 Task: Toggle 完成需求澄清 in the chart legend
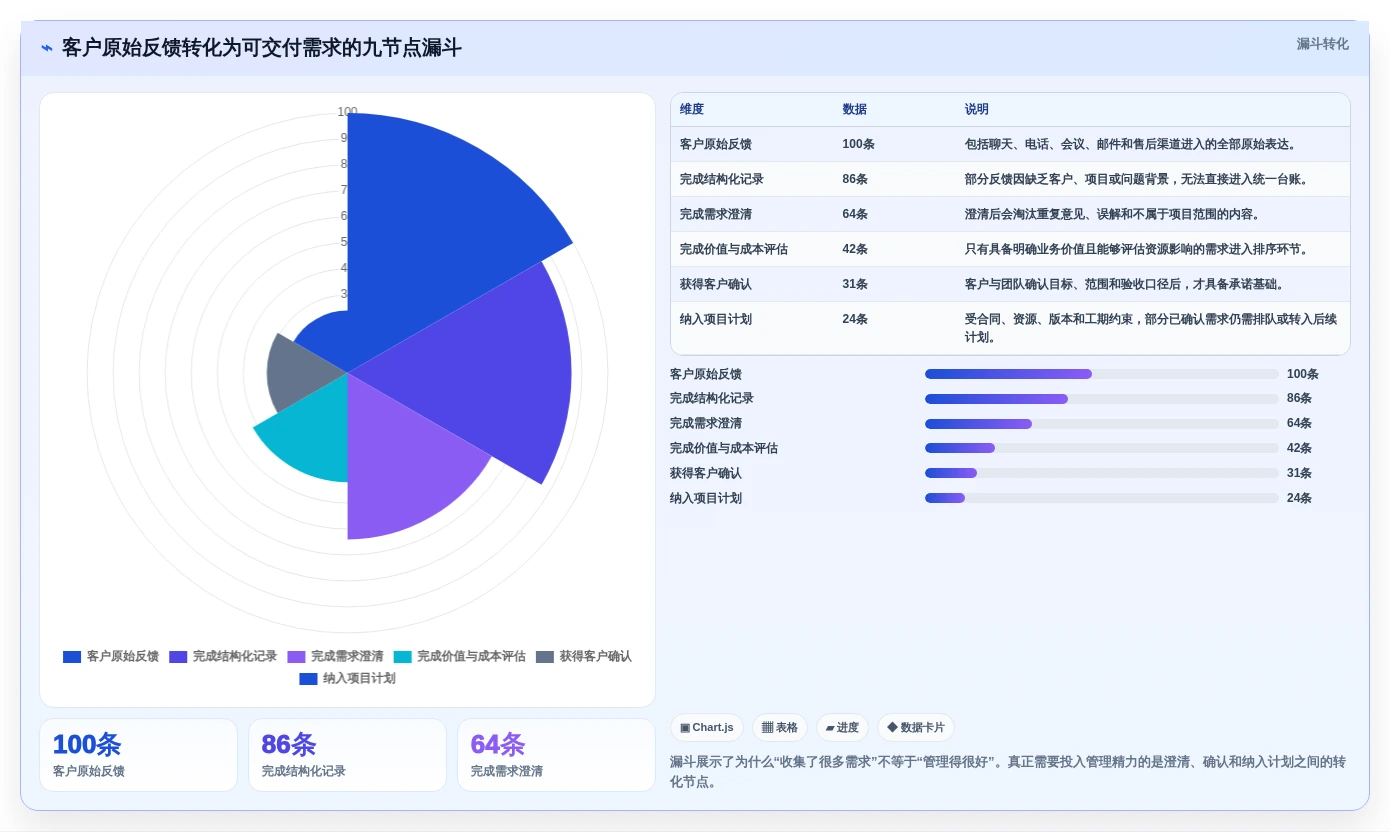tap(335, 657)
